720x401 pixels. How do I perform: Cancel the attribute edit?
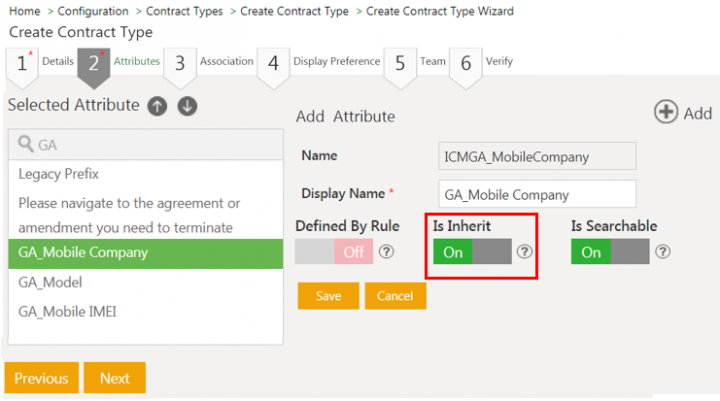(395, 296)
